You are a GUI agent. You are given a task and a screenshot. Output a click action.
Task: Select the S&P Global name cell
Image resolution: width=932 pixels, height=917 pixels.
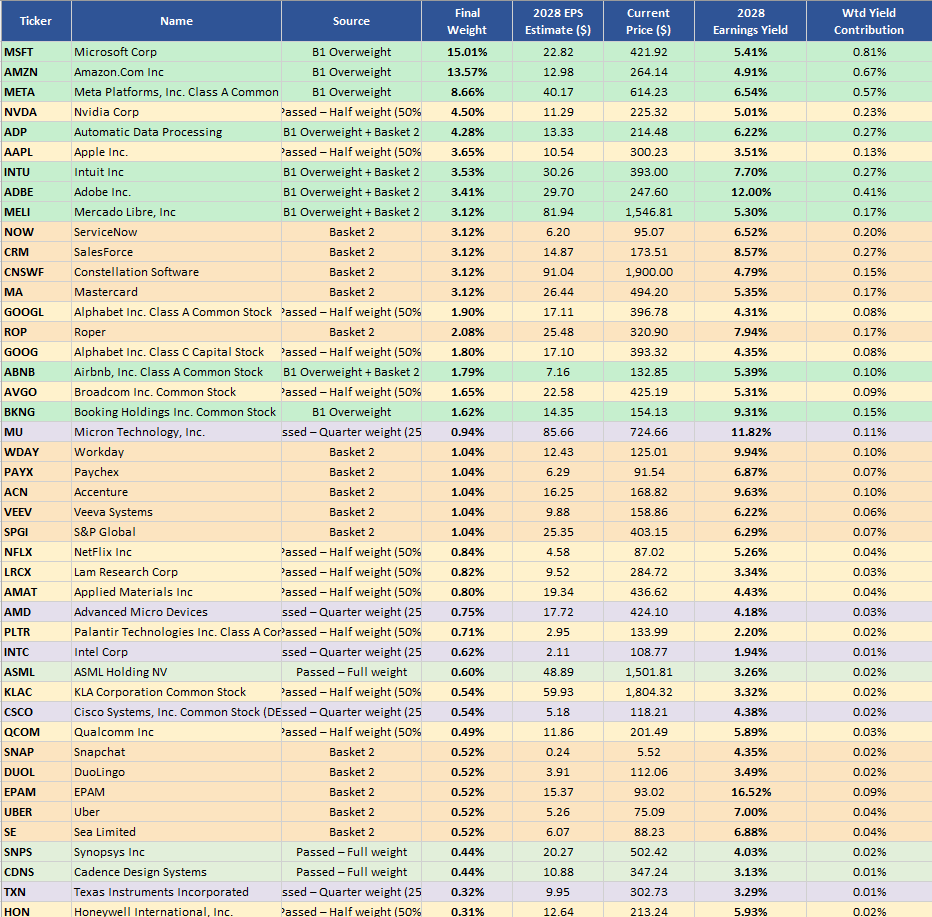click(176, 532)
